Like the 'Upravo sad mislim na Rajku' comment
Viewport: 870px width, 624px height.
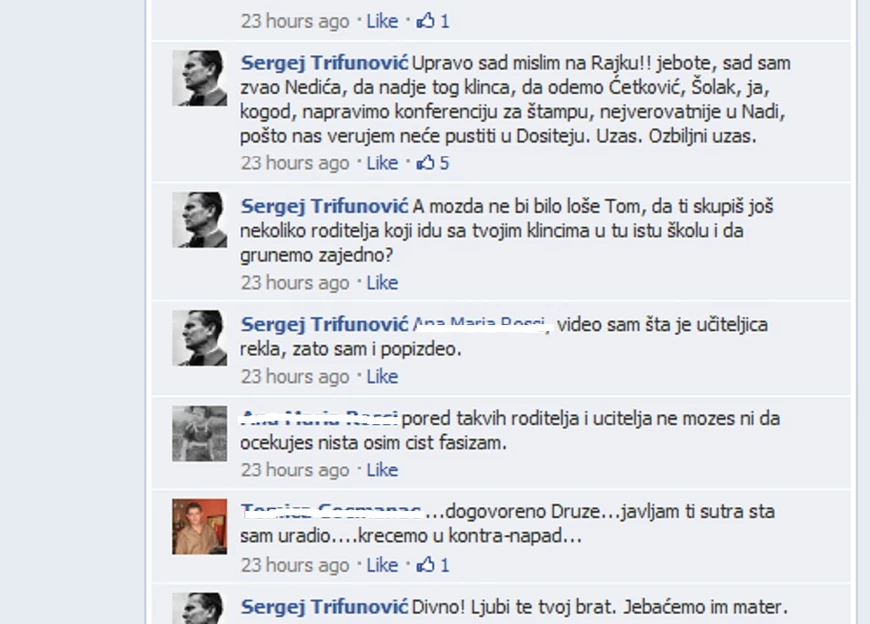[382, 163]
